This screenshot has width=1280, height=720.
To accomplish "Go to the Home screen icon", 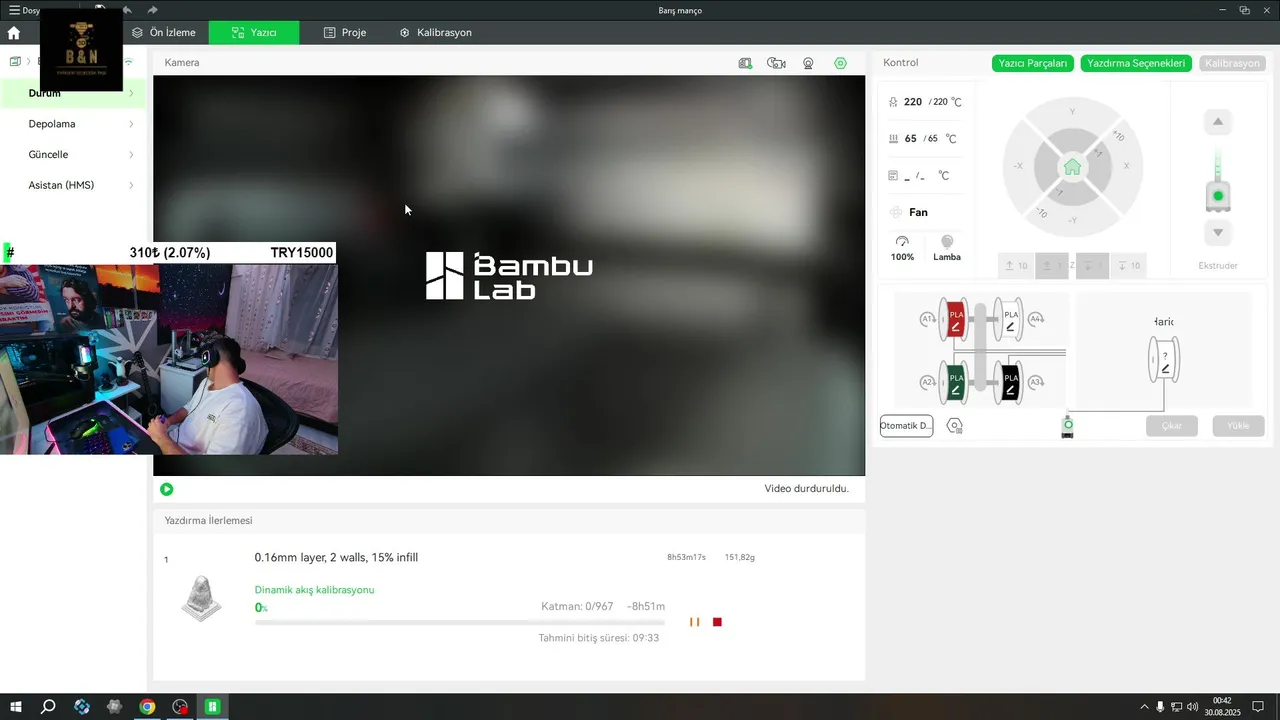I will (x=13, y=32).
